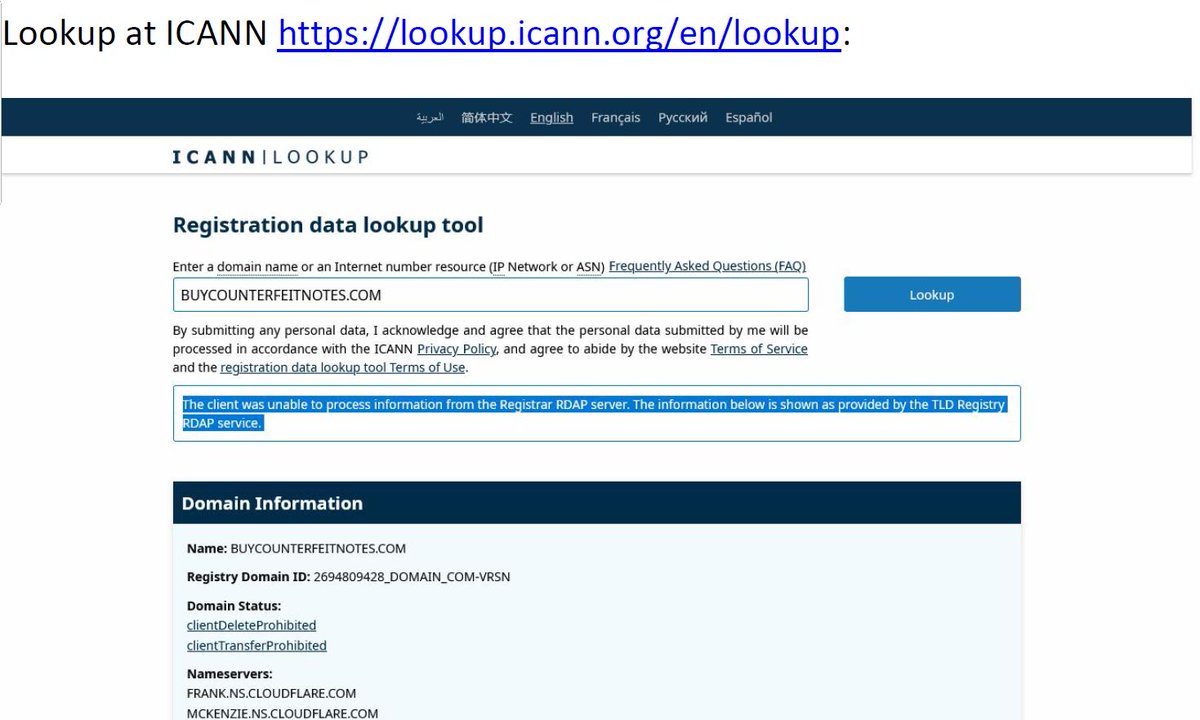Click the 'ASN' abbreviation term
Screen dimensions: 1200x720
click(588, 267)
